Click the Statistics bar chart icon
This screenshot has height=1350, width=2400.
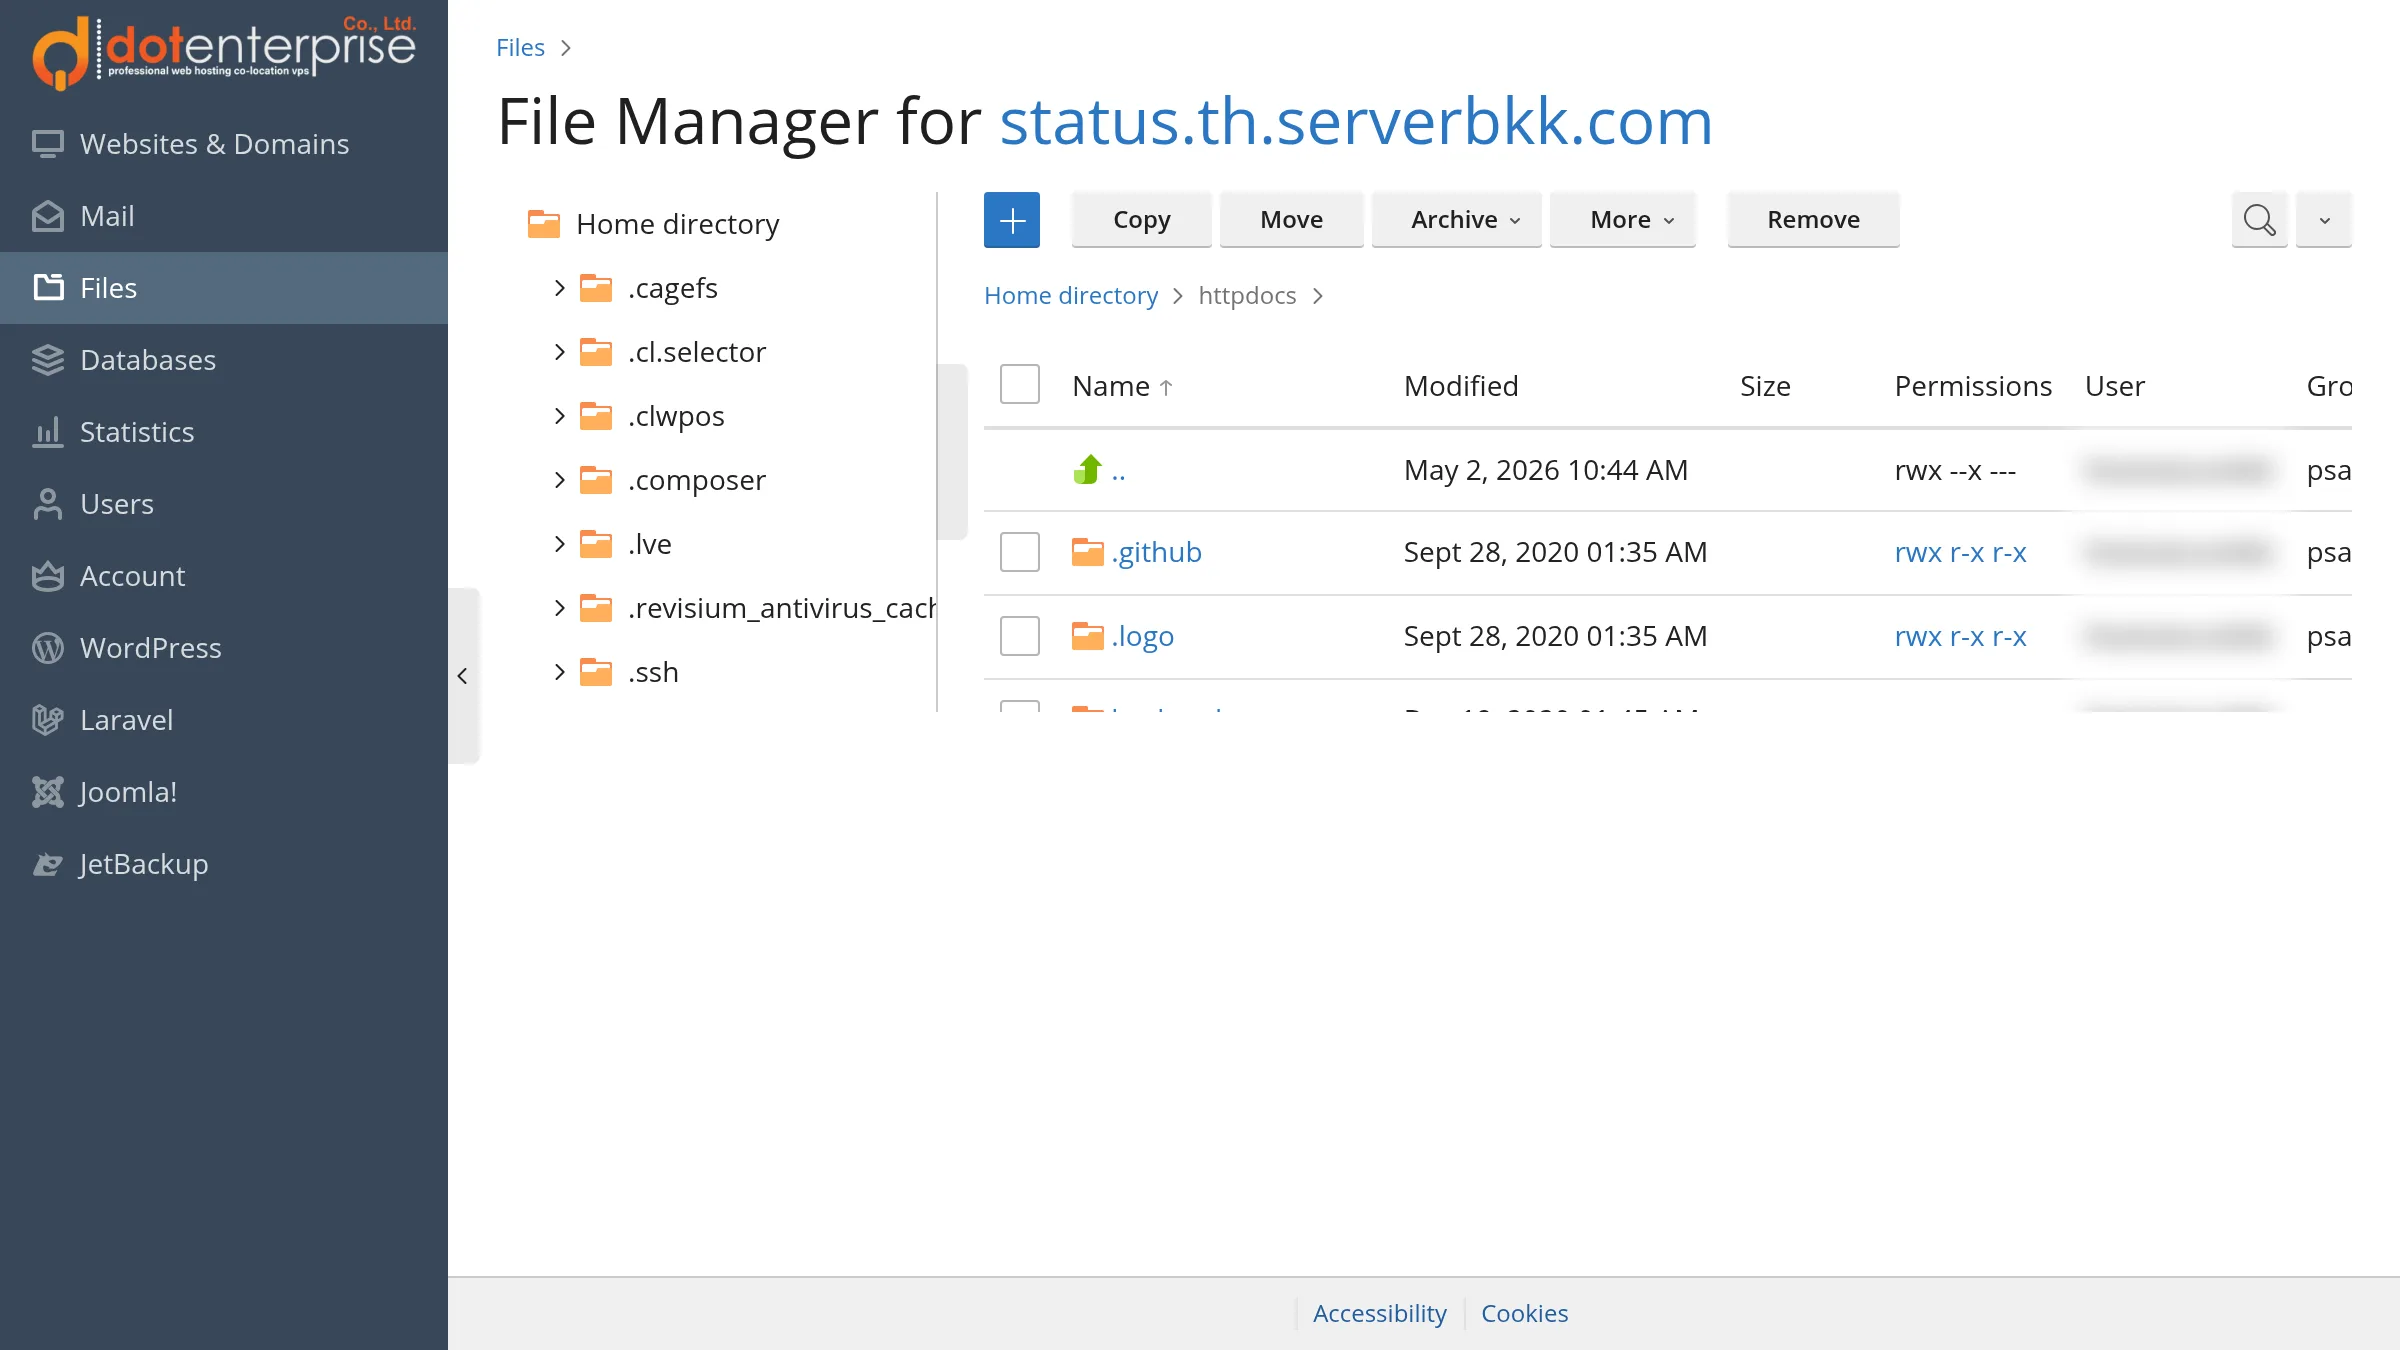point(47,432)
